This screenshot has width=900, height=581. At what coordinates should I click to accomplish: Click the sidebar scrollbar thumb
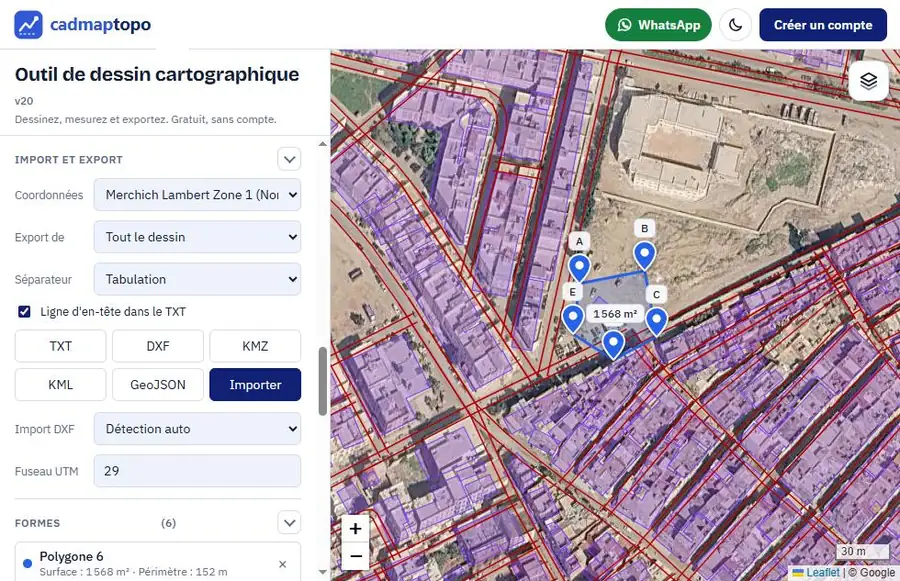pos(323,381)
